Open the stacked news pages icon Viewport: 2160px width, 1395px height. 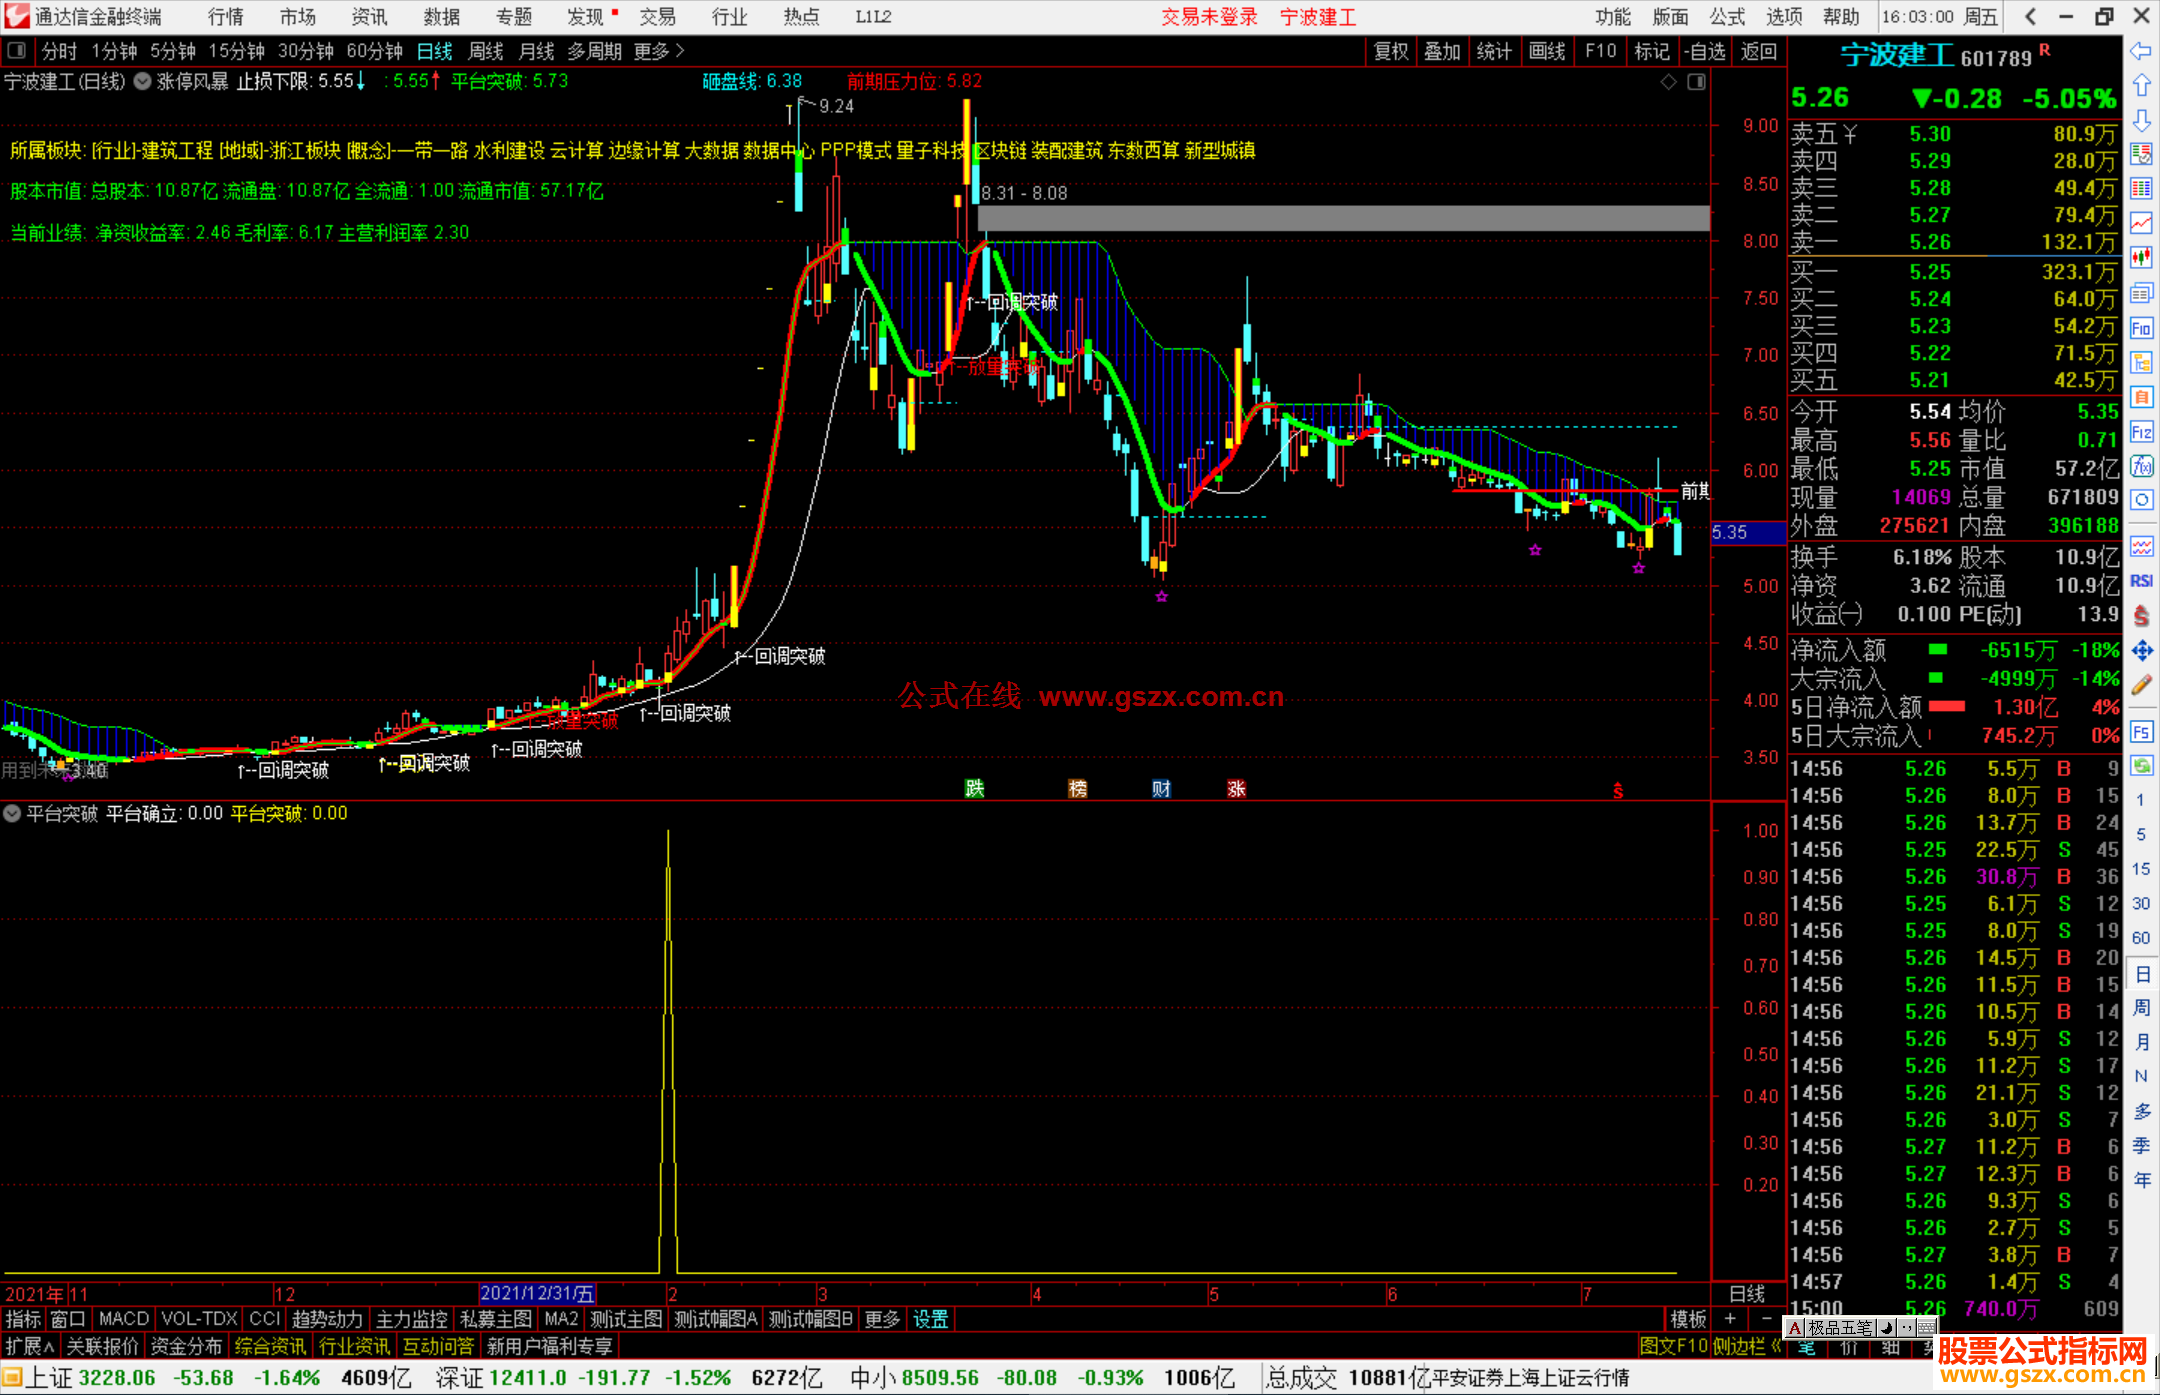[x=2141, y=293]
